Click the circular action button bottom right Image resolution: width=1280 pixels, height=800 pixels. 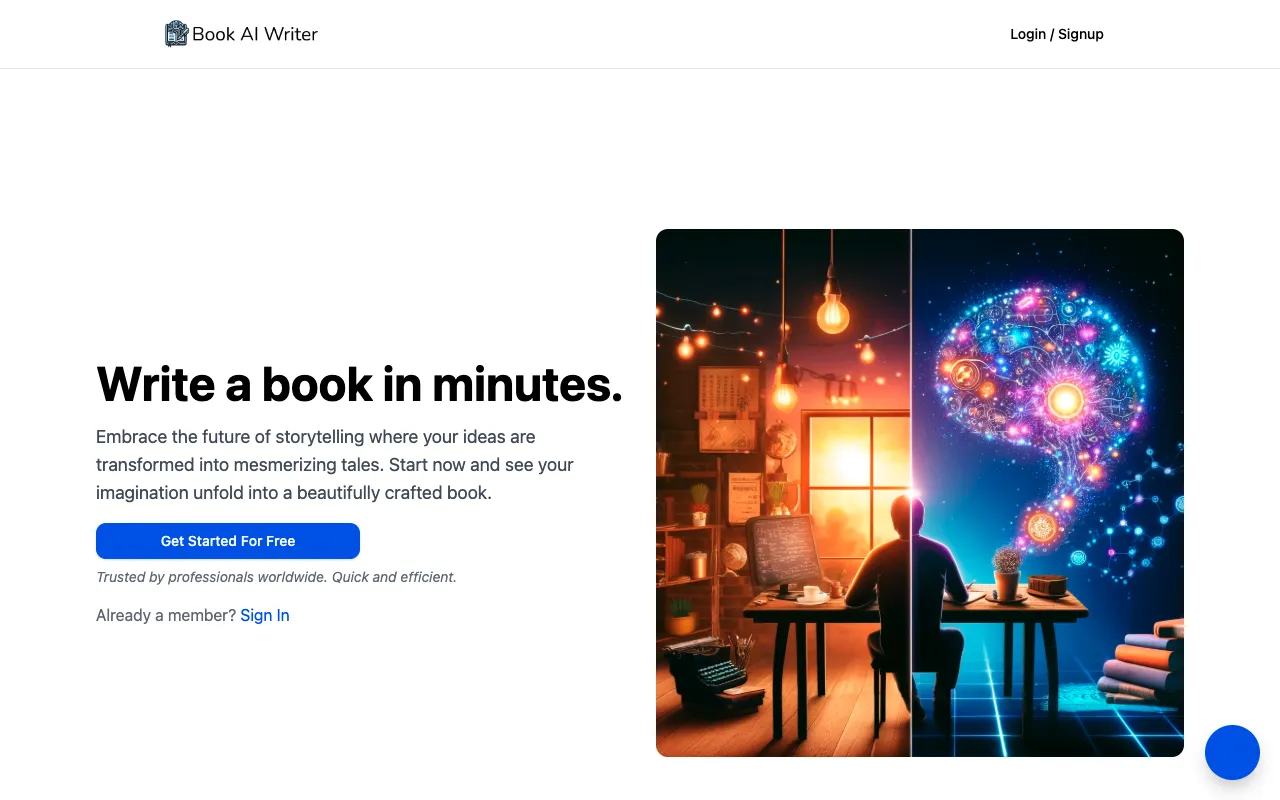1232,752
